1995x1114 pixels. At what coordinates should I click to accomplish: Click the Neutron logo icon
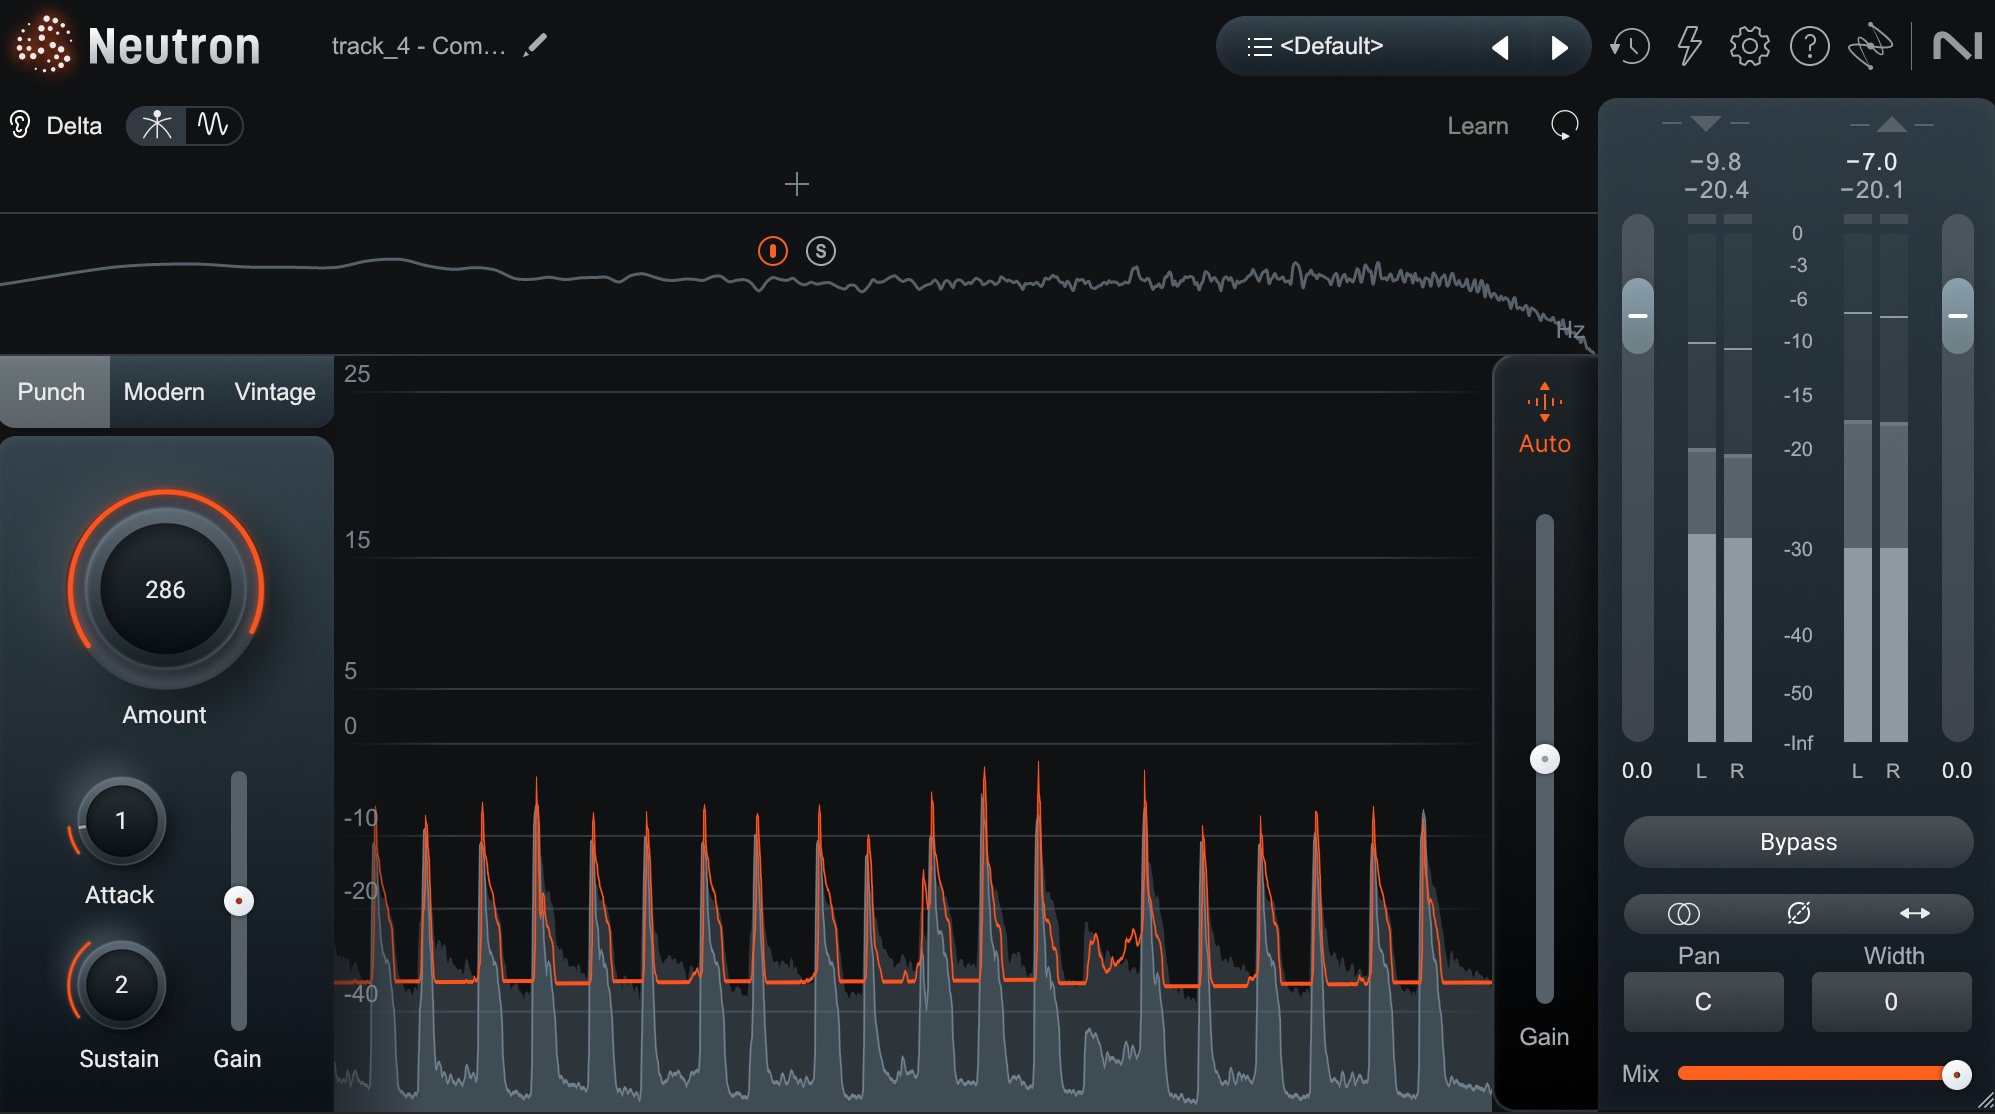pos(43,44)
